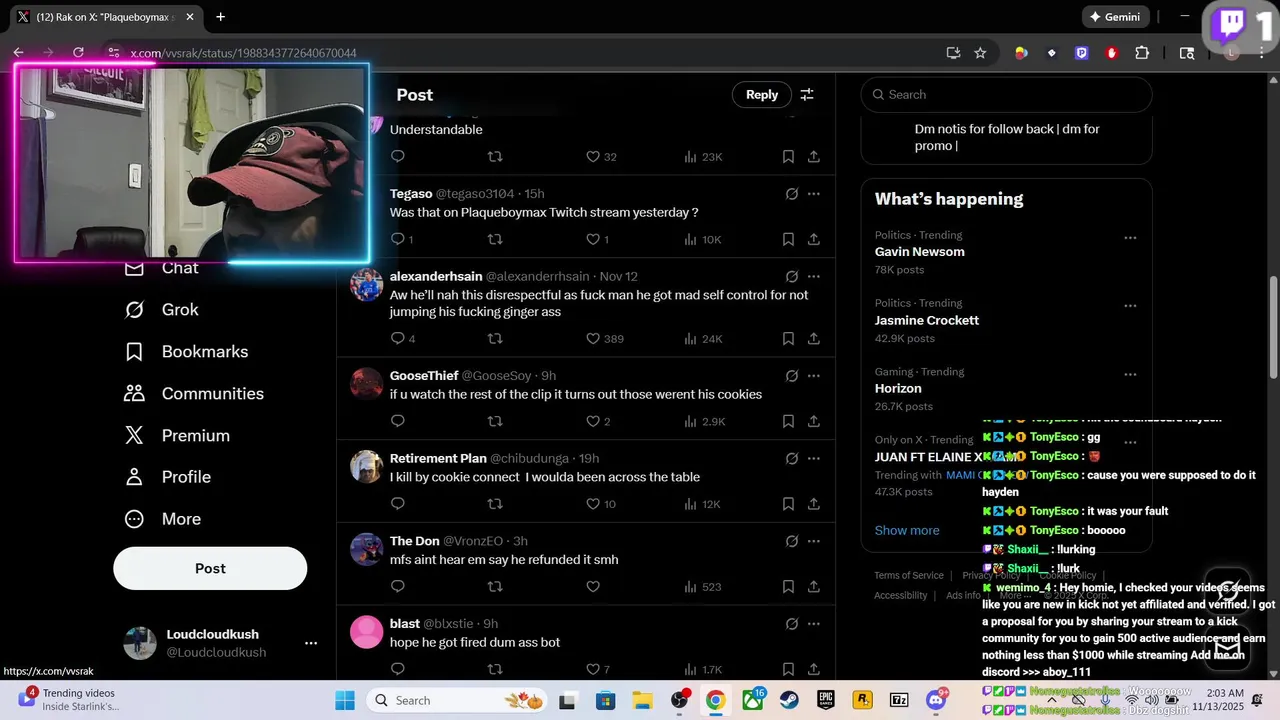Open more options on GooseThief's reply
This screenshot has width=1280, height=720.
click(814, 375)
